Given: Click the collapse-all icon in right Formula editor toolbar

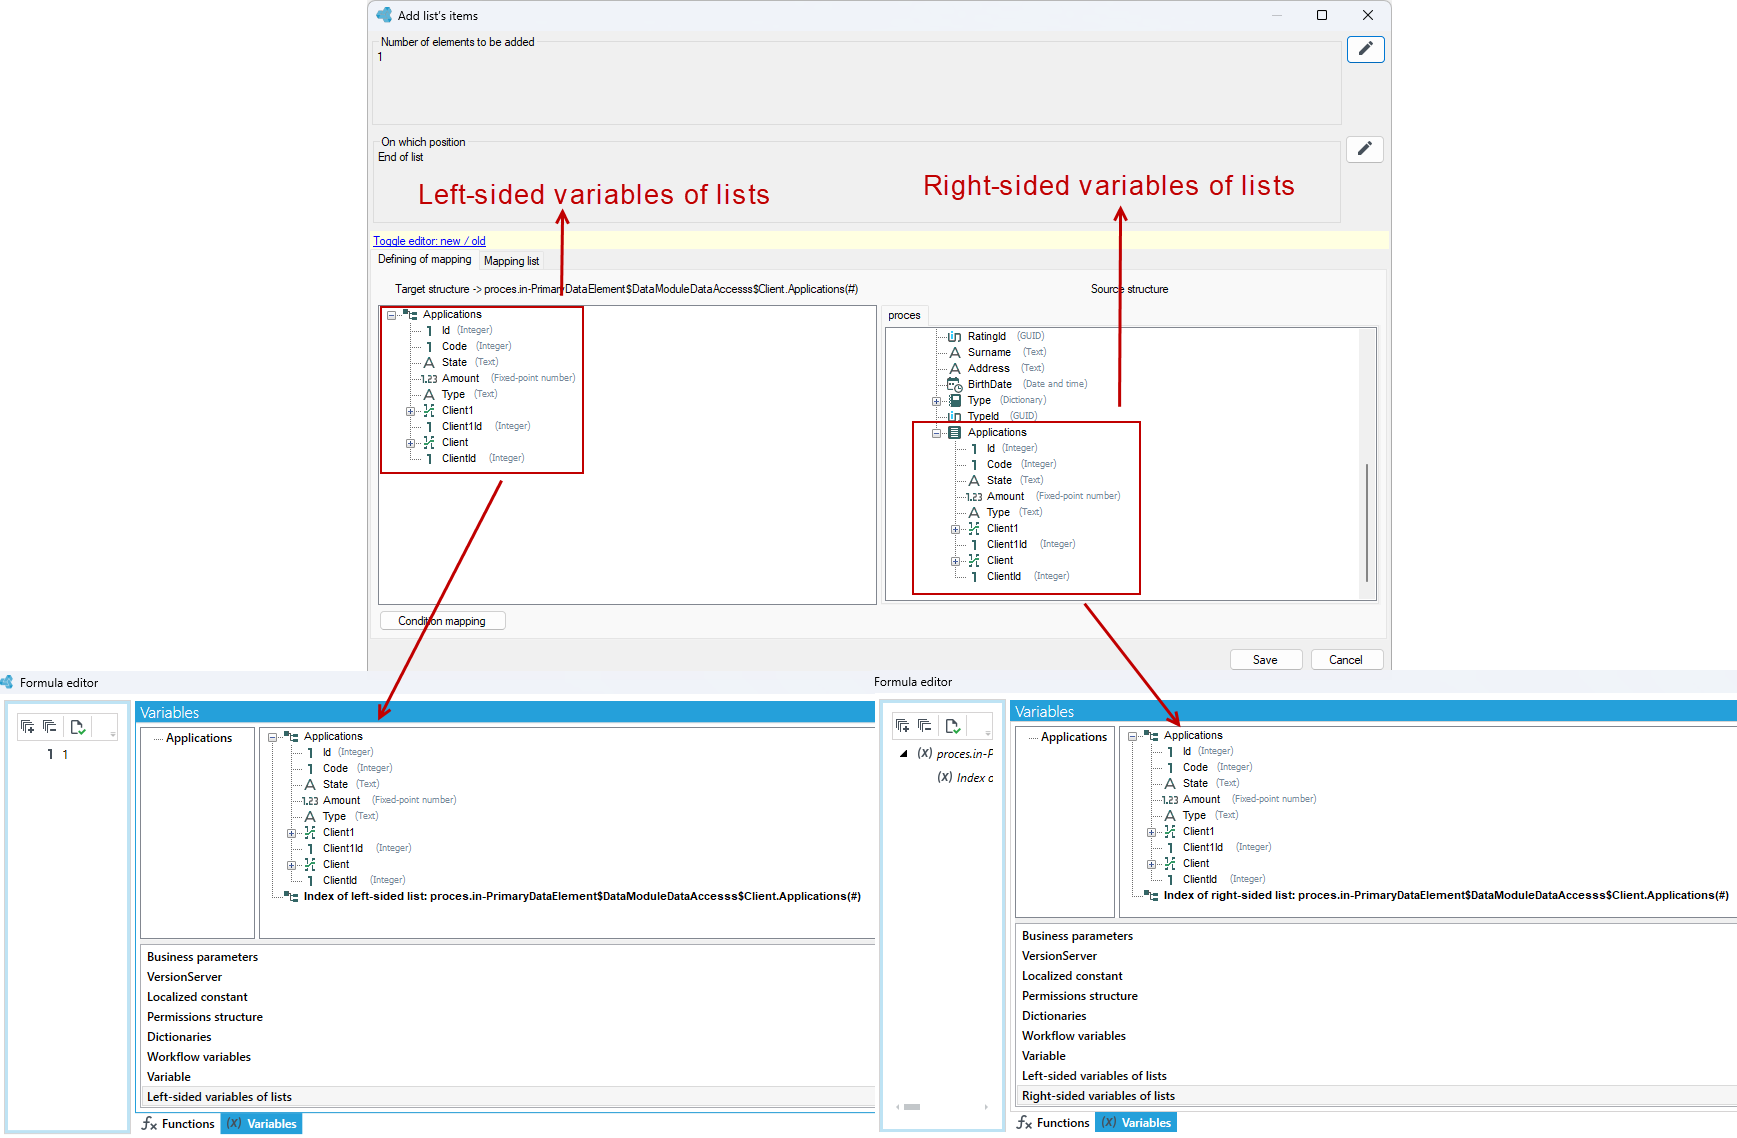Looking at the screenshot, I should [925, 726].
